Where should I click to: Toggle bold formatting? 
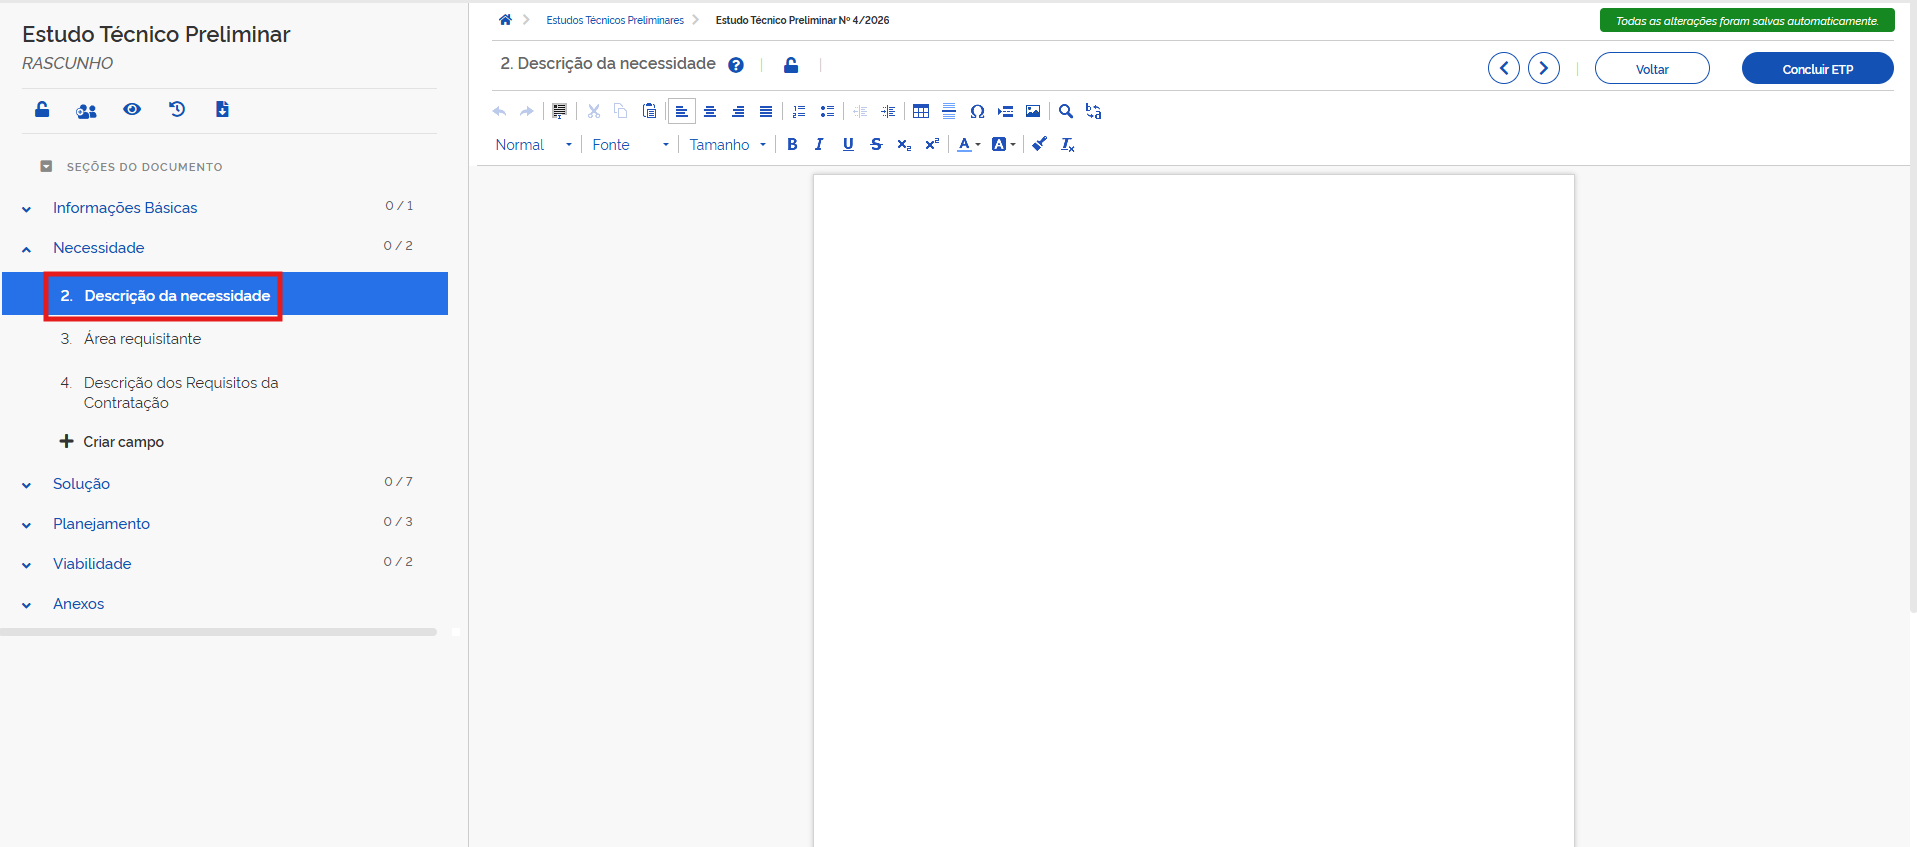(x=792, y=144)
